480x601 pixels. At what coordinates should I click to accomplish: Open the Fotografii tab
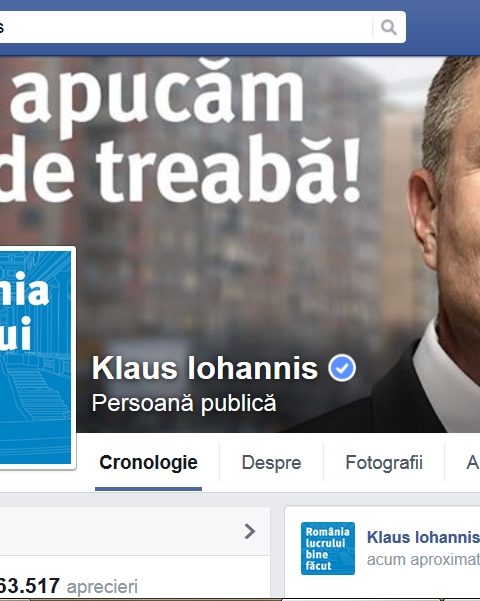tap(384, 462)
